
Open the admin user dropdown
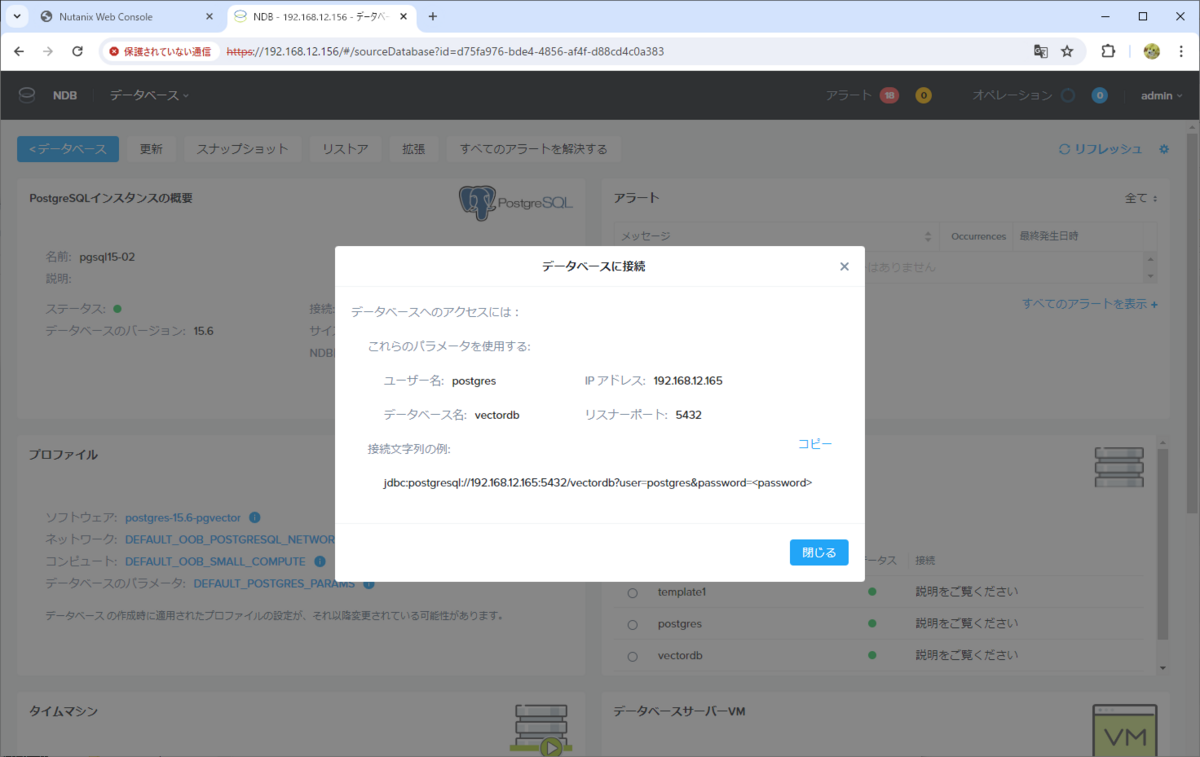pos(1161,95)
